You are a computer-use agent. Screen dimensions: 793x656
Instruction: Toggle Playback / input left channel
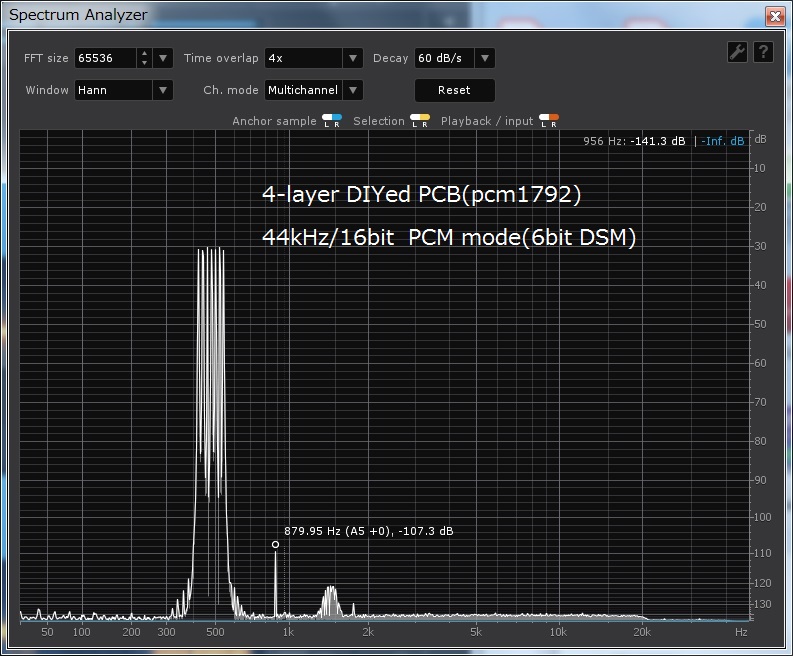pos(544,121)
